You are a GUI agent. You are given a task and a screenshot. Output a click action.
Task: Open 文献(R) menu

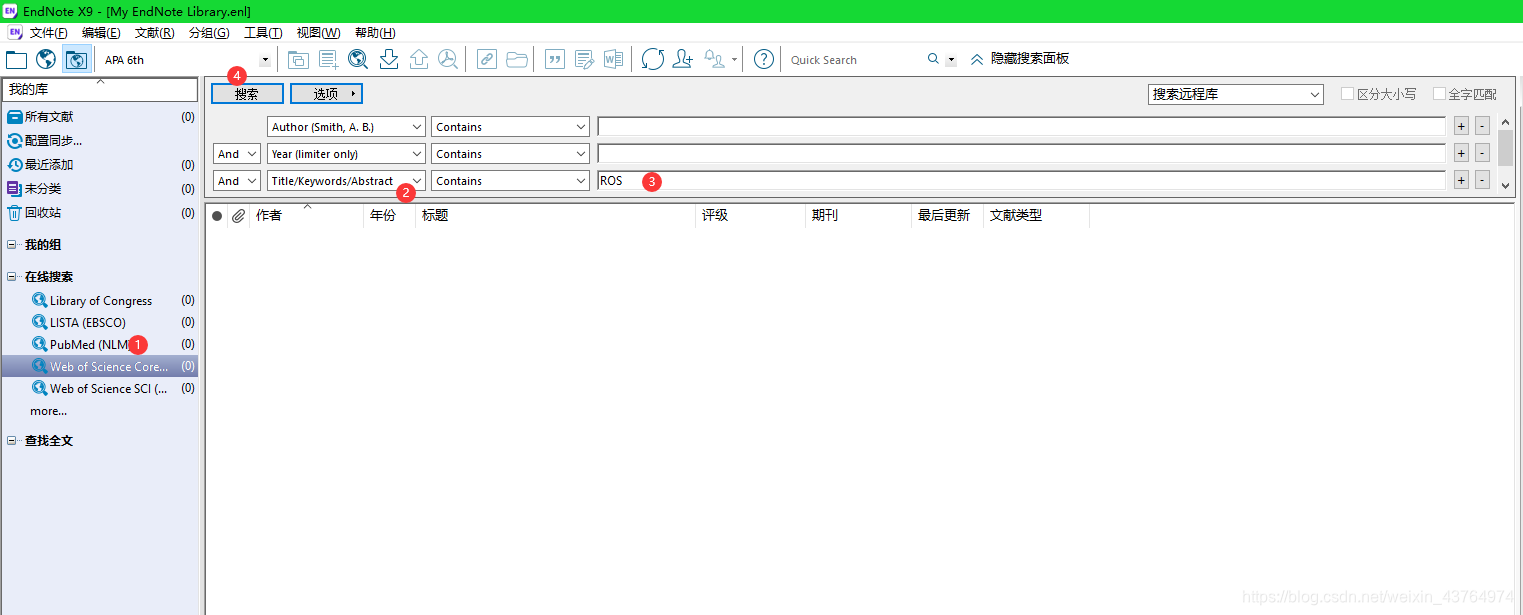[x=154, y=33]
